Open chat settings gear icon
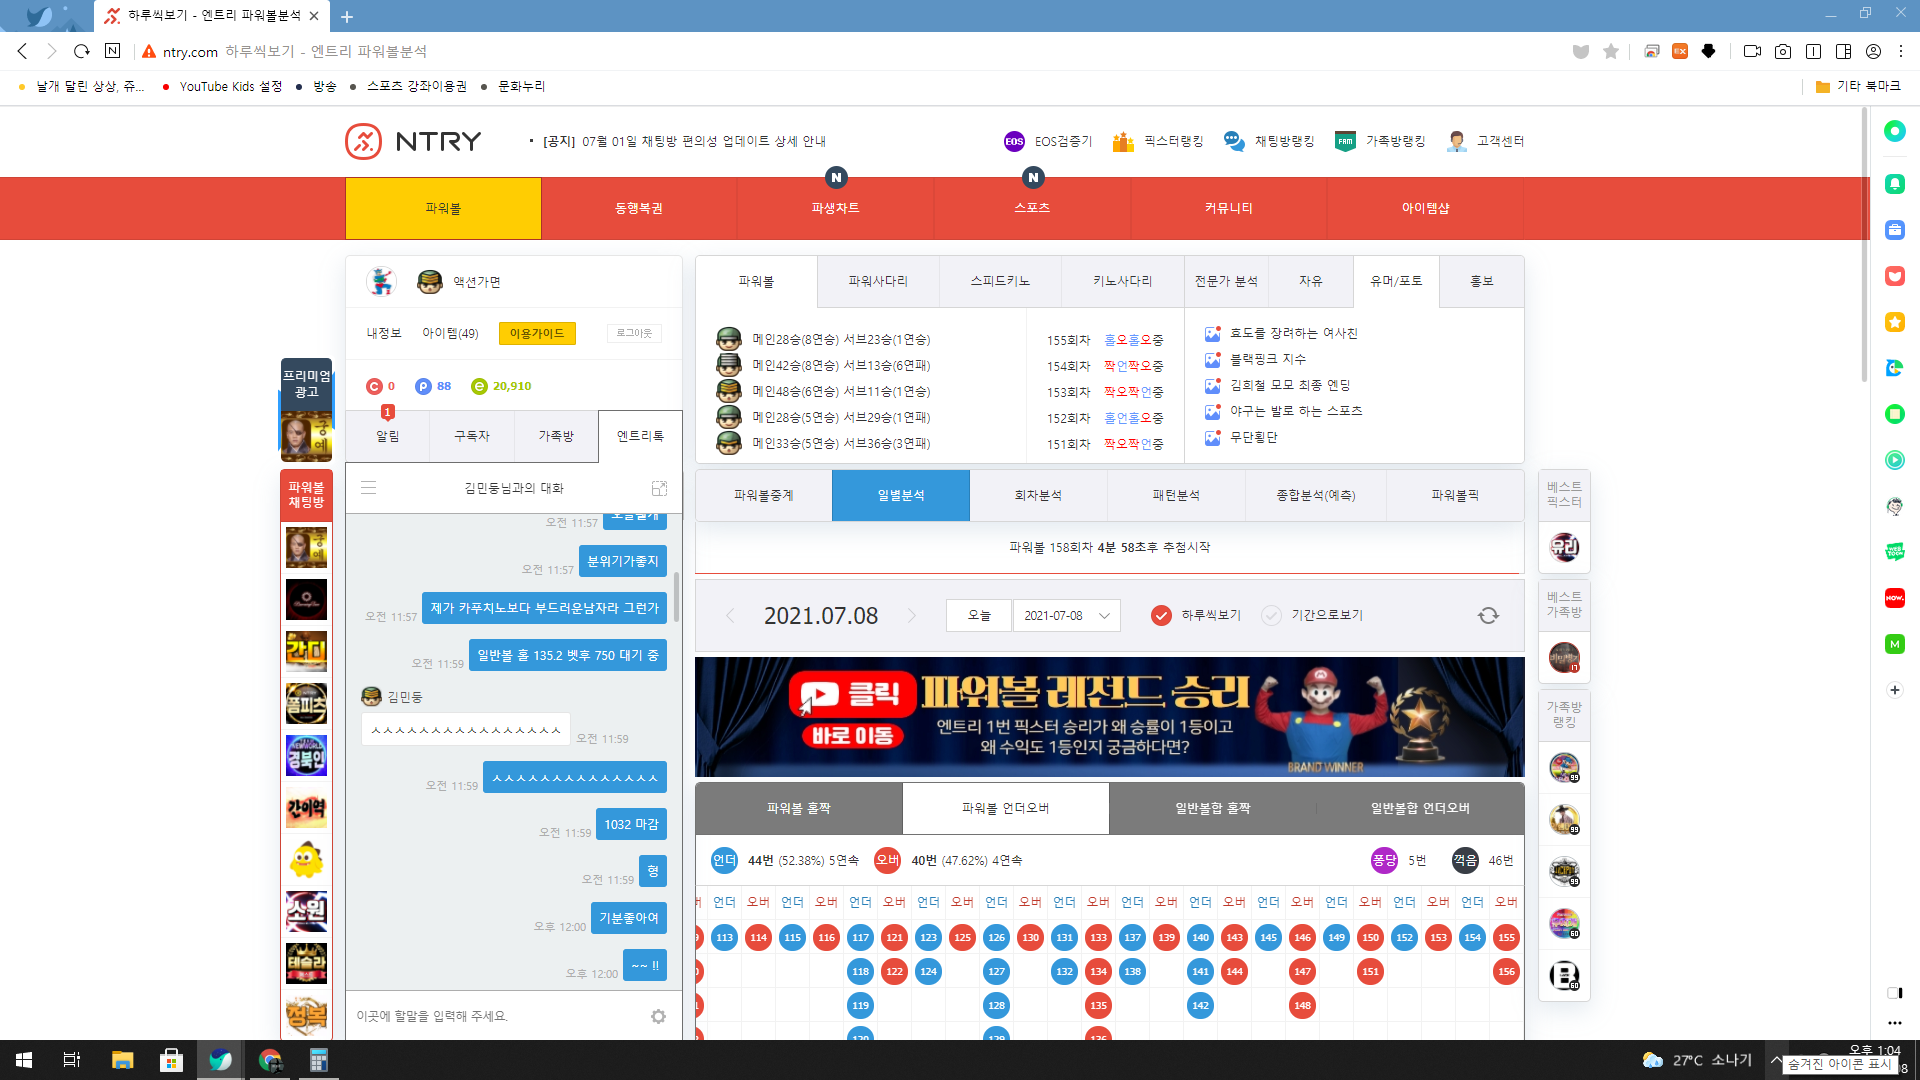The image size is (1920, 1080). coord(658,1016)
